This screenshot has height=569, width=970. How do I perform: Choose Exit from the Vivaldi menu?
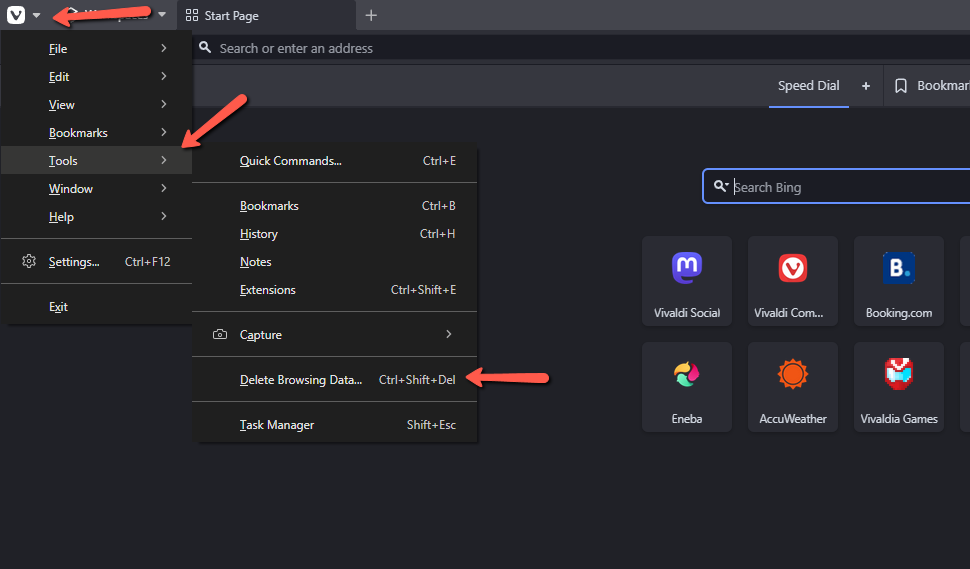(97, 307)
